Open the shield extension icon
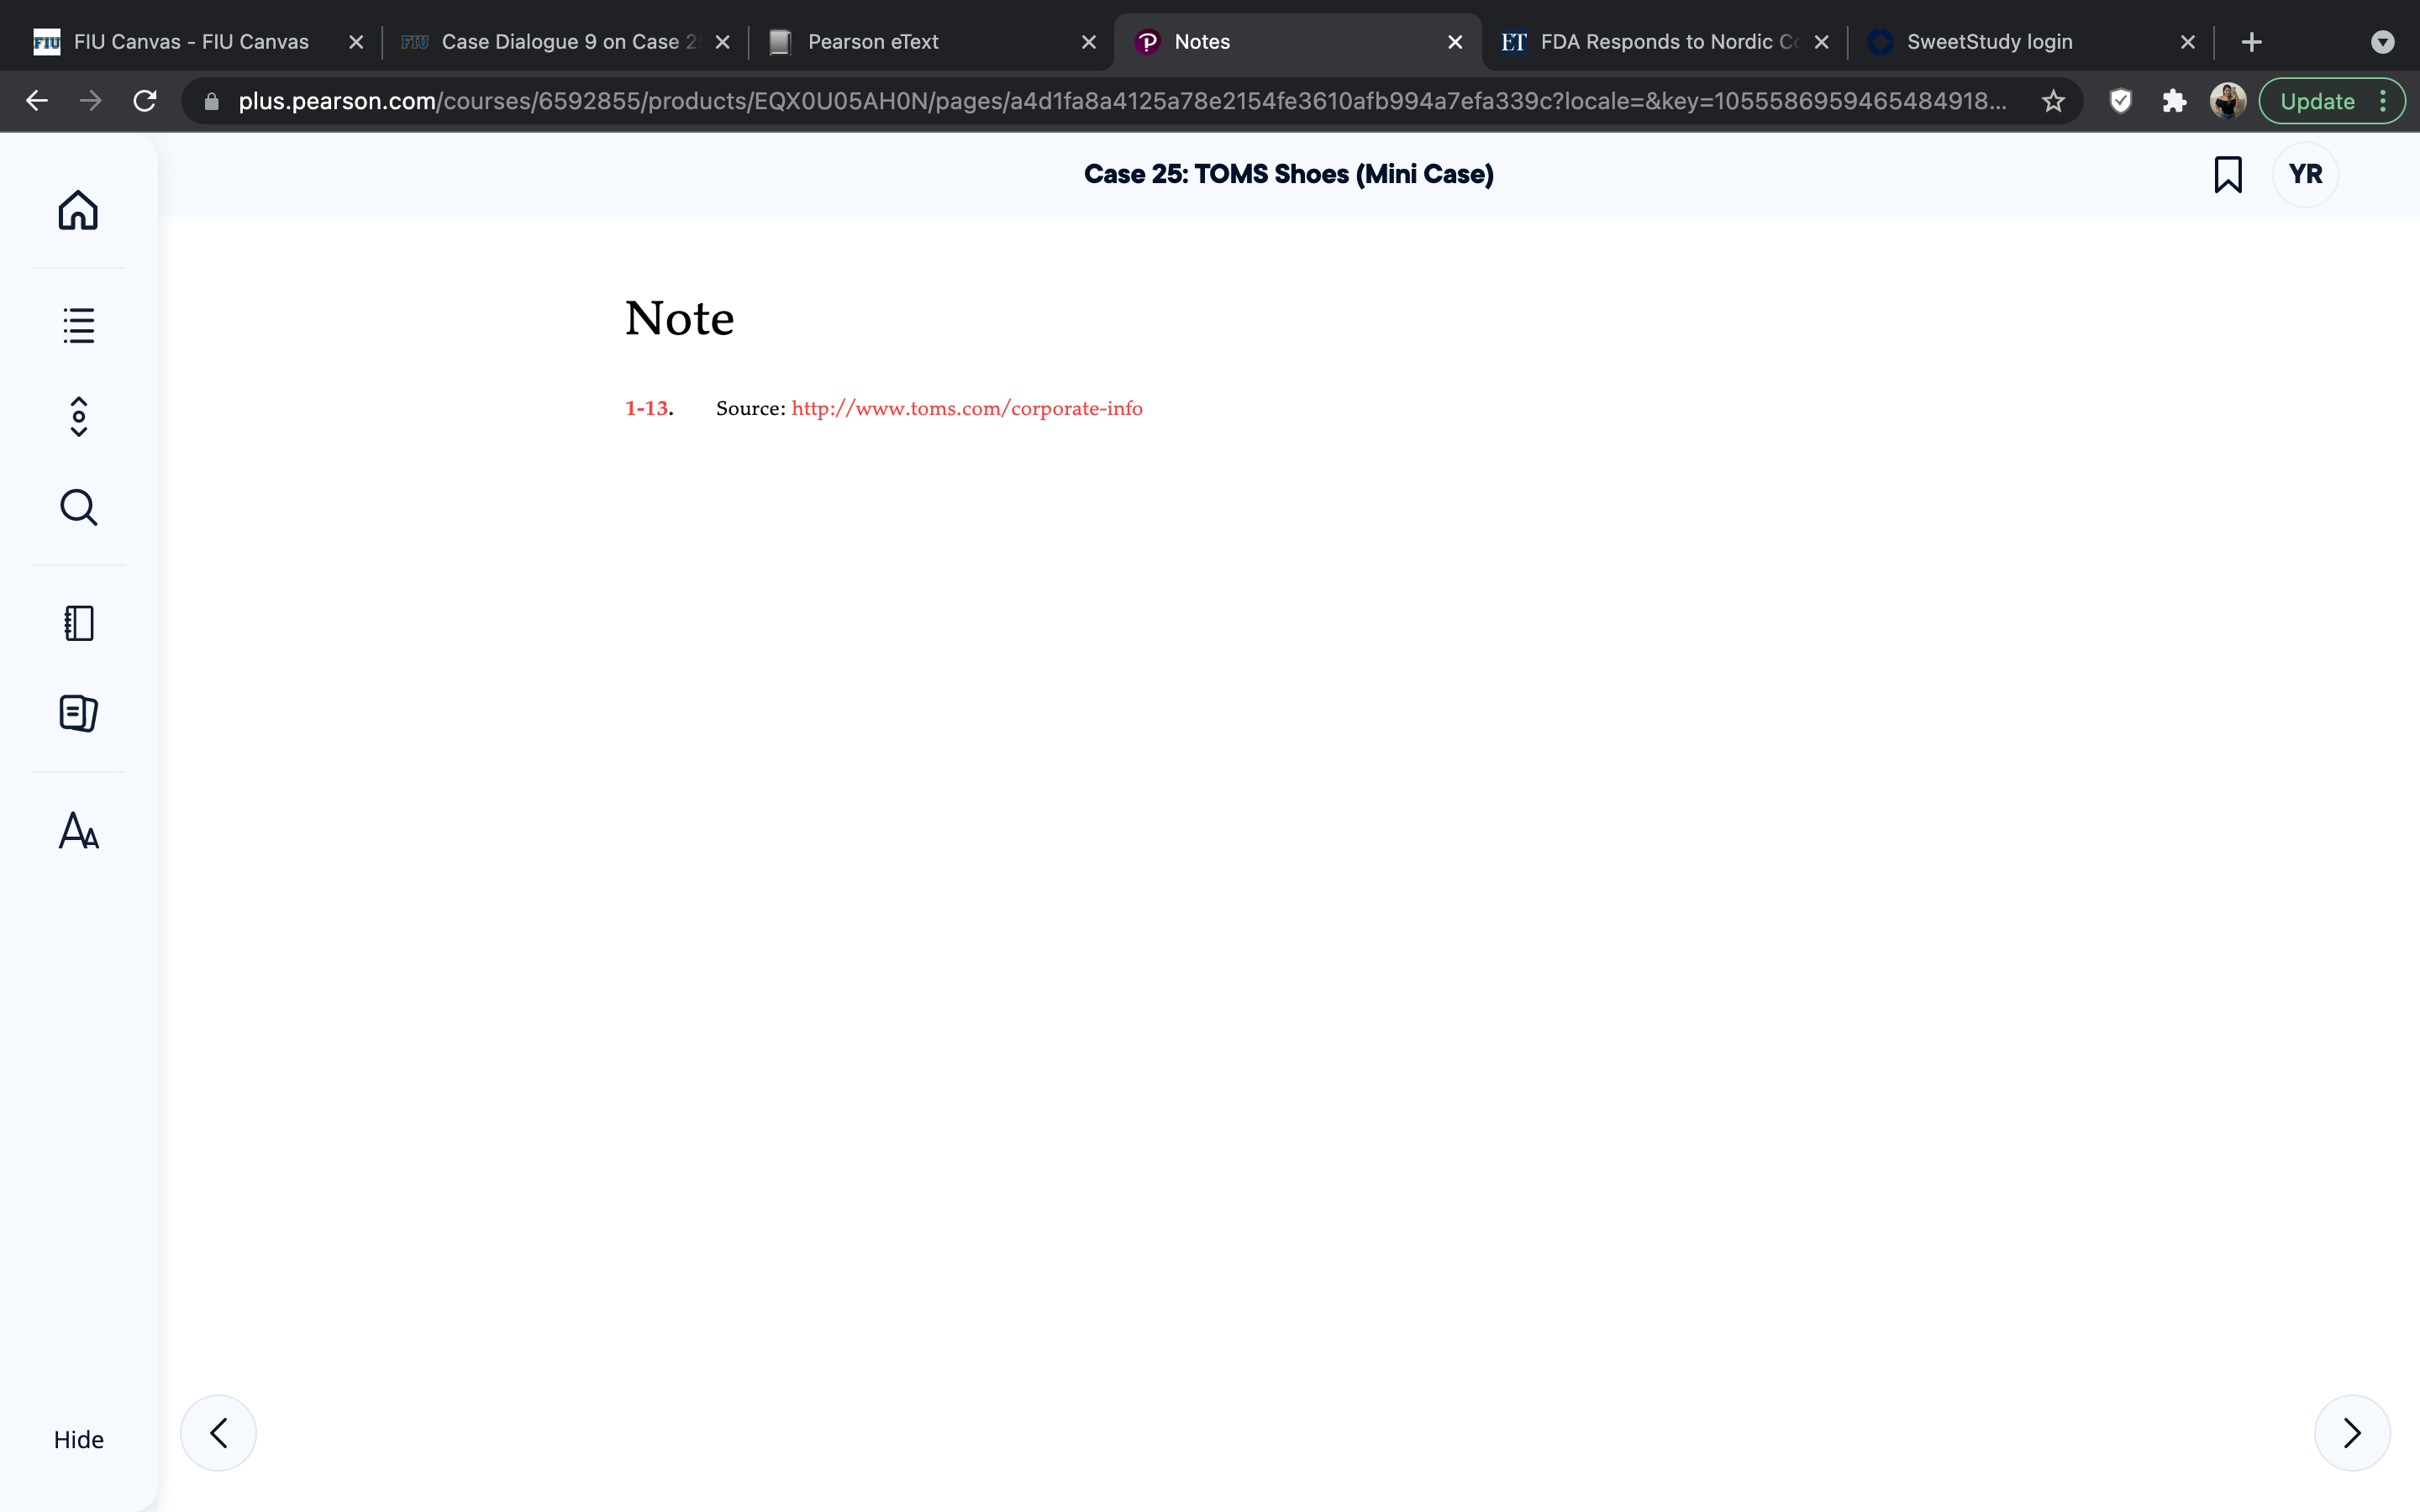Screen dimensions: 2420x1512 pyautogui.click(x=2120, y=101)
